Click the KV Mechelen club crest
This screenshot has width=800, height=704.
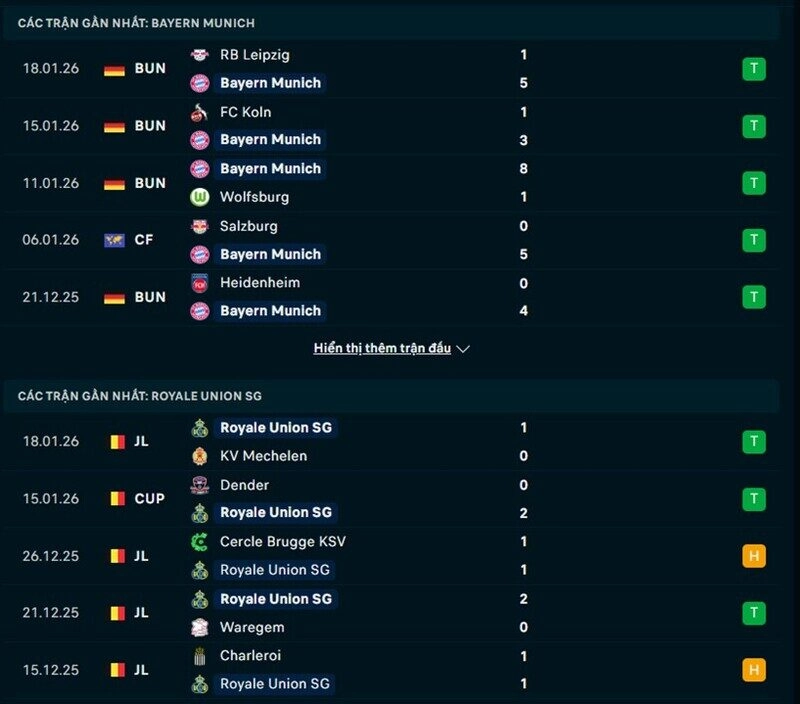[200, 456]
